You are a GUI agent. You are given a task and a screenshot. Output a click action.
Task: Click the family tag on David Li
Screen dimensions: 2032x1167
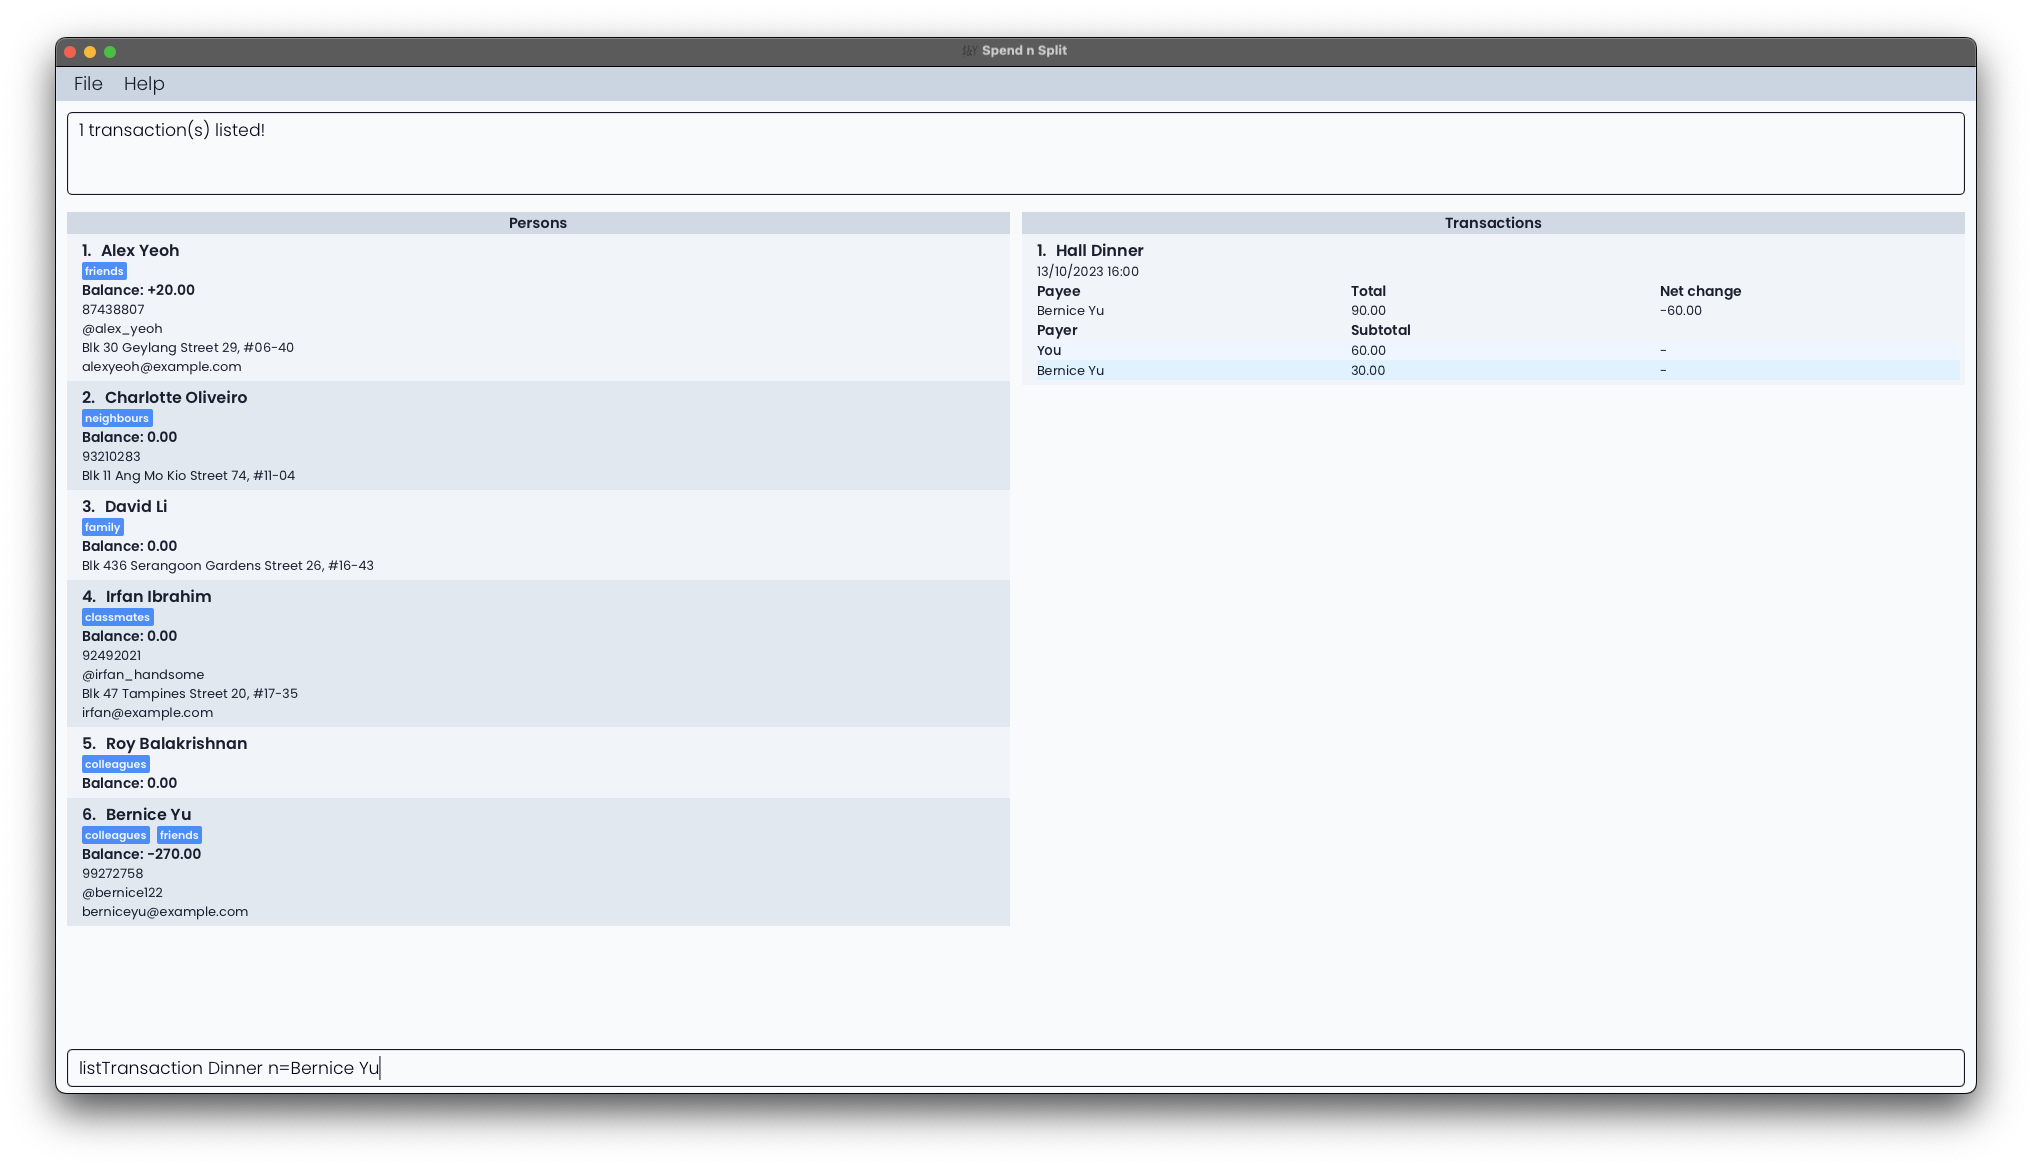[x=103, y=526]
